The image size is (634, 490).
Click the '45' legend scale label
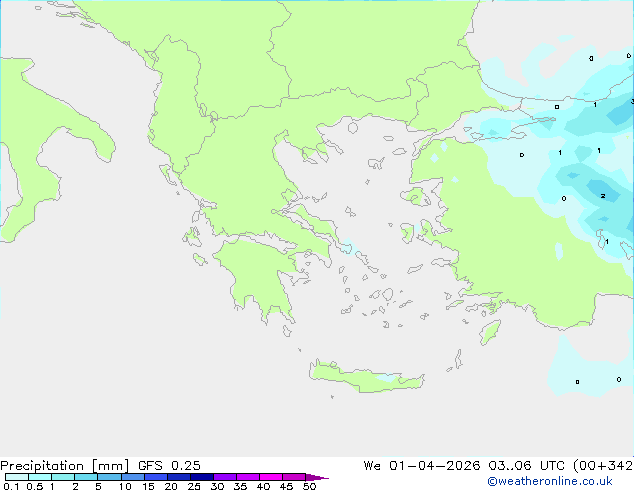coord(286,486)
